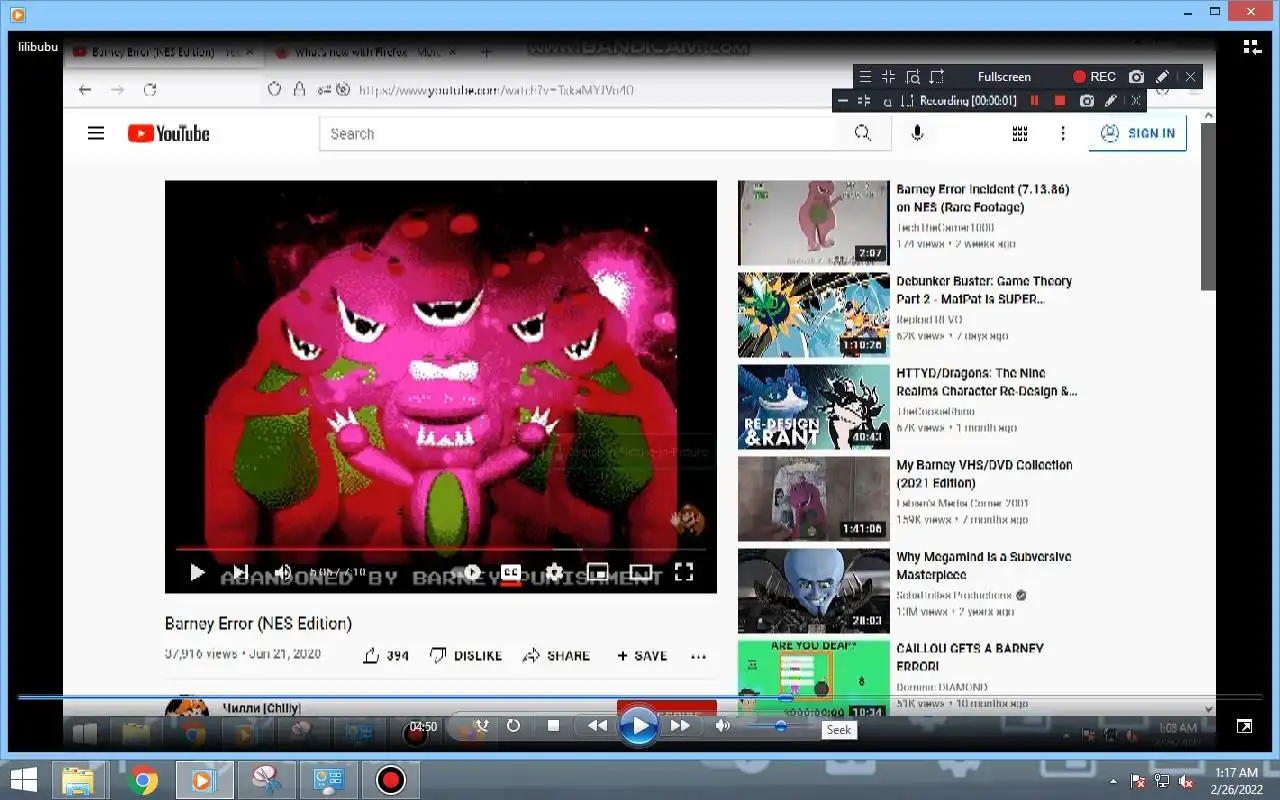Enter YouTube player full screen

684,573
